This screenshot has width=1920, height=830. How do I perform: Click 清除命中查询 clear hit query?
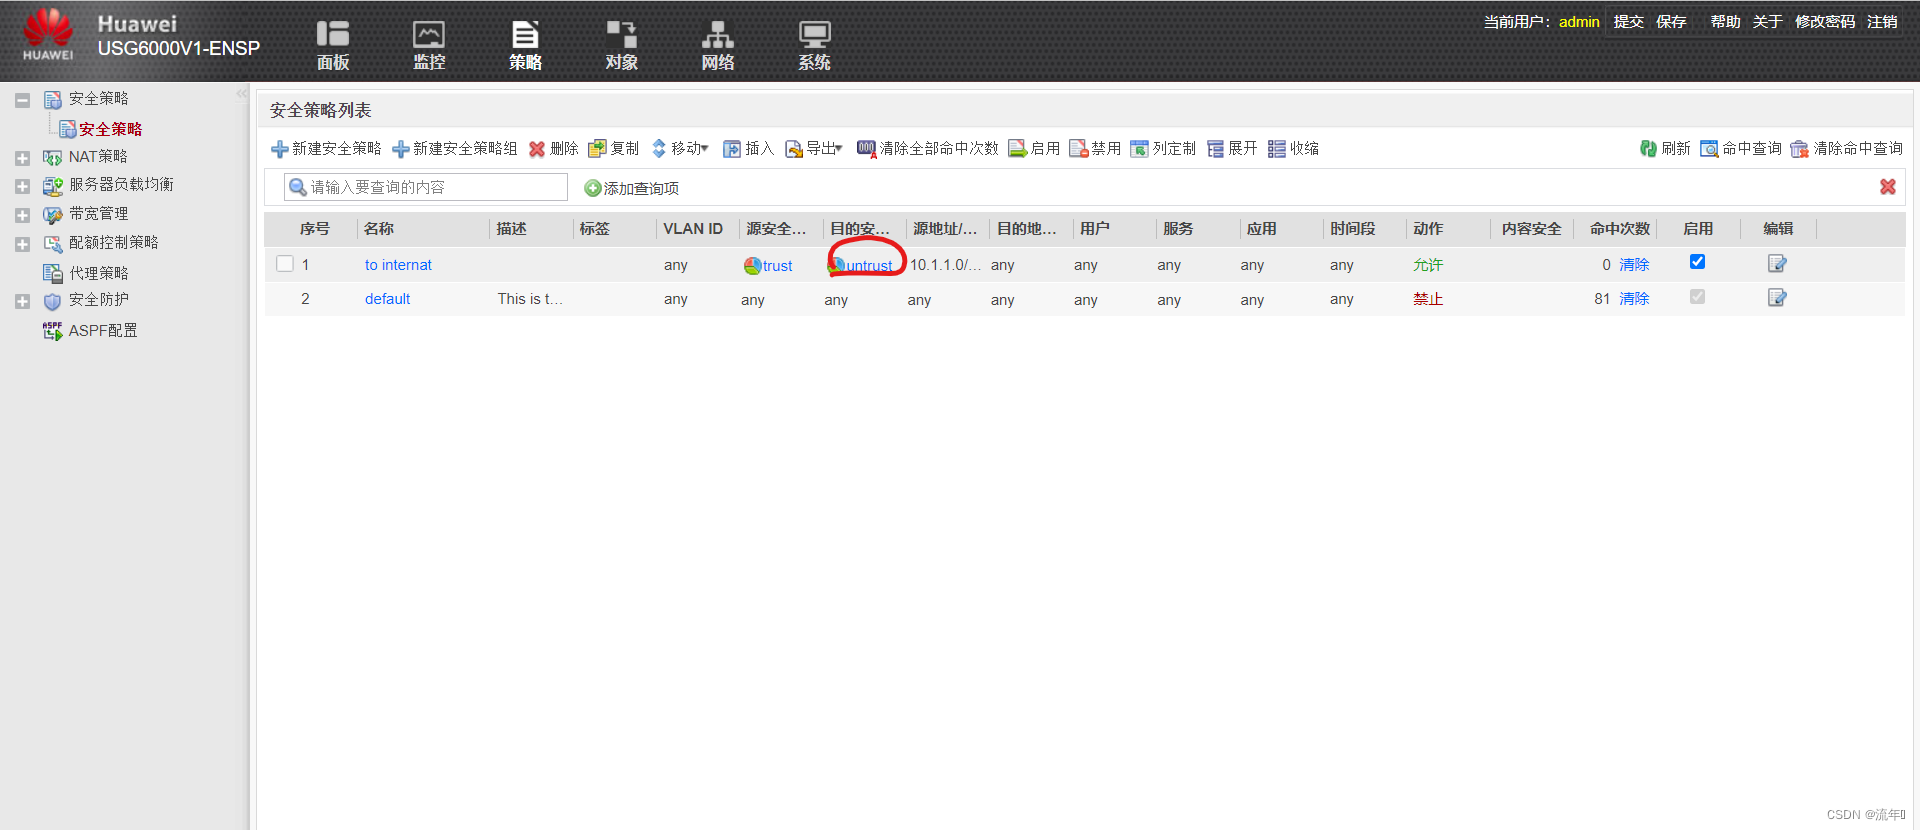(x=1846, y=148)
